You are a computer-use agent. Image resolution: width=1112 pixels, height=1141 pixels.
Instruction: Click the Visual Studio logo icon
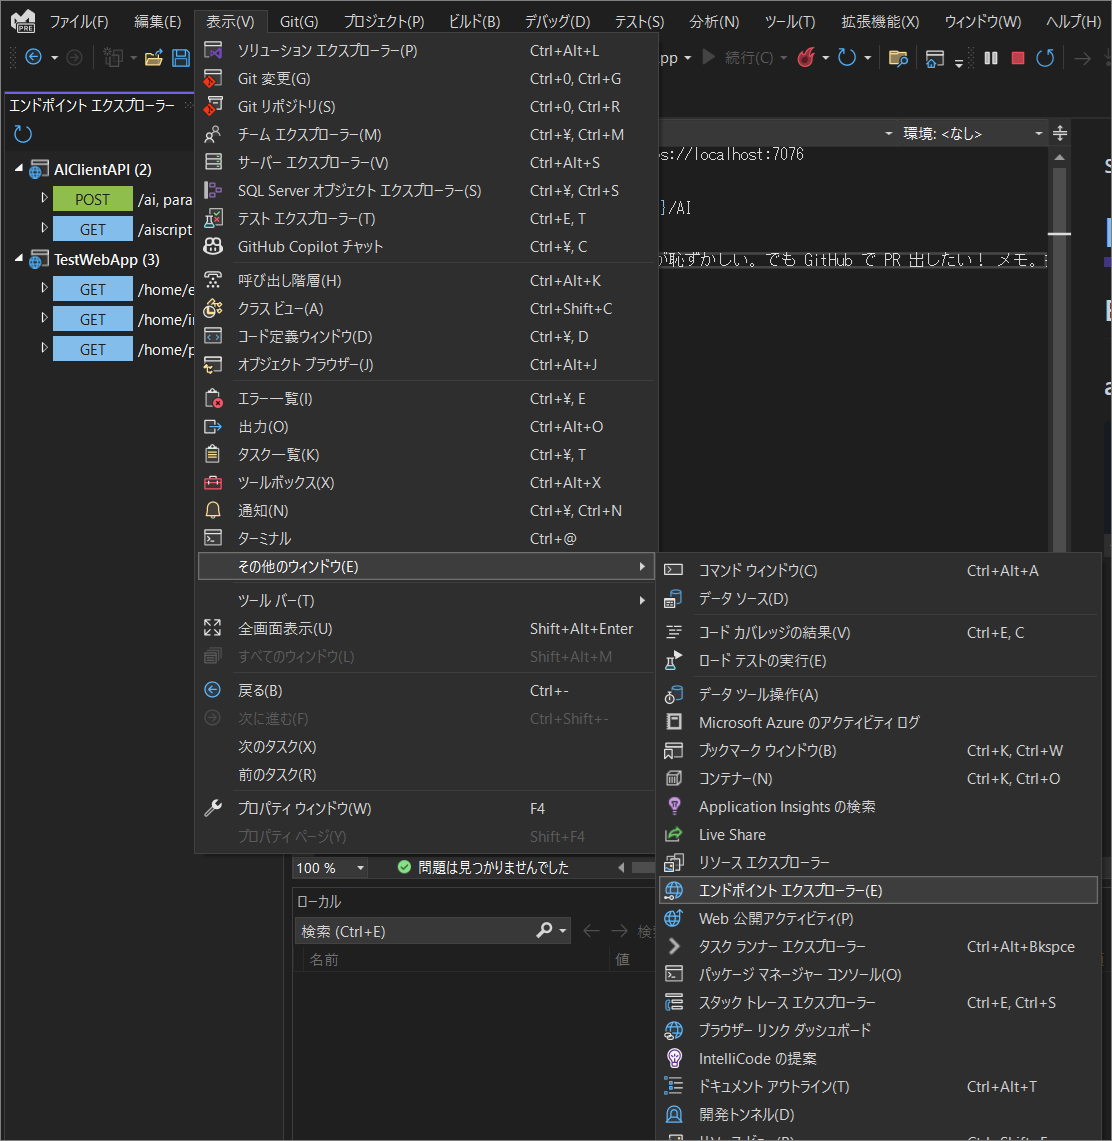[23, 21]
